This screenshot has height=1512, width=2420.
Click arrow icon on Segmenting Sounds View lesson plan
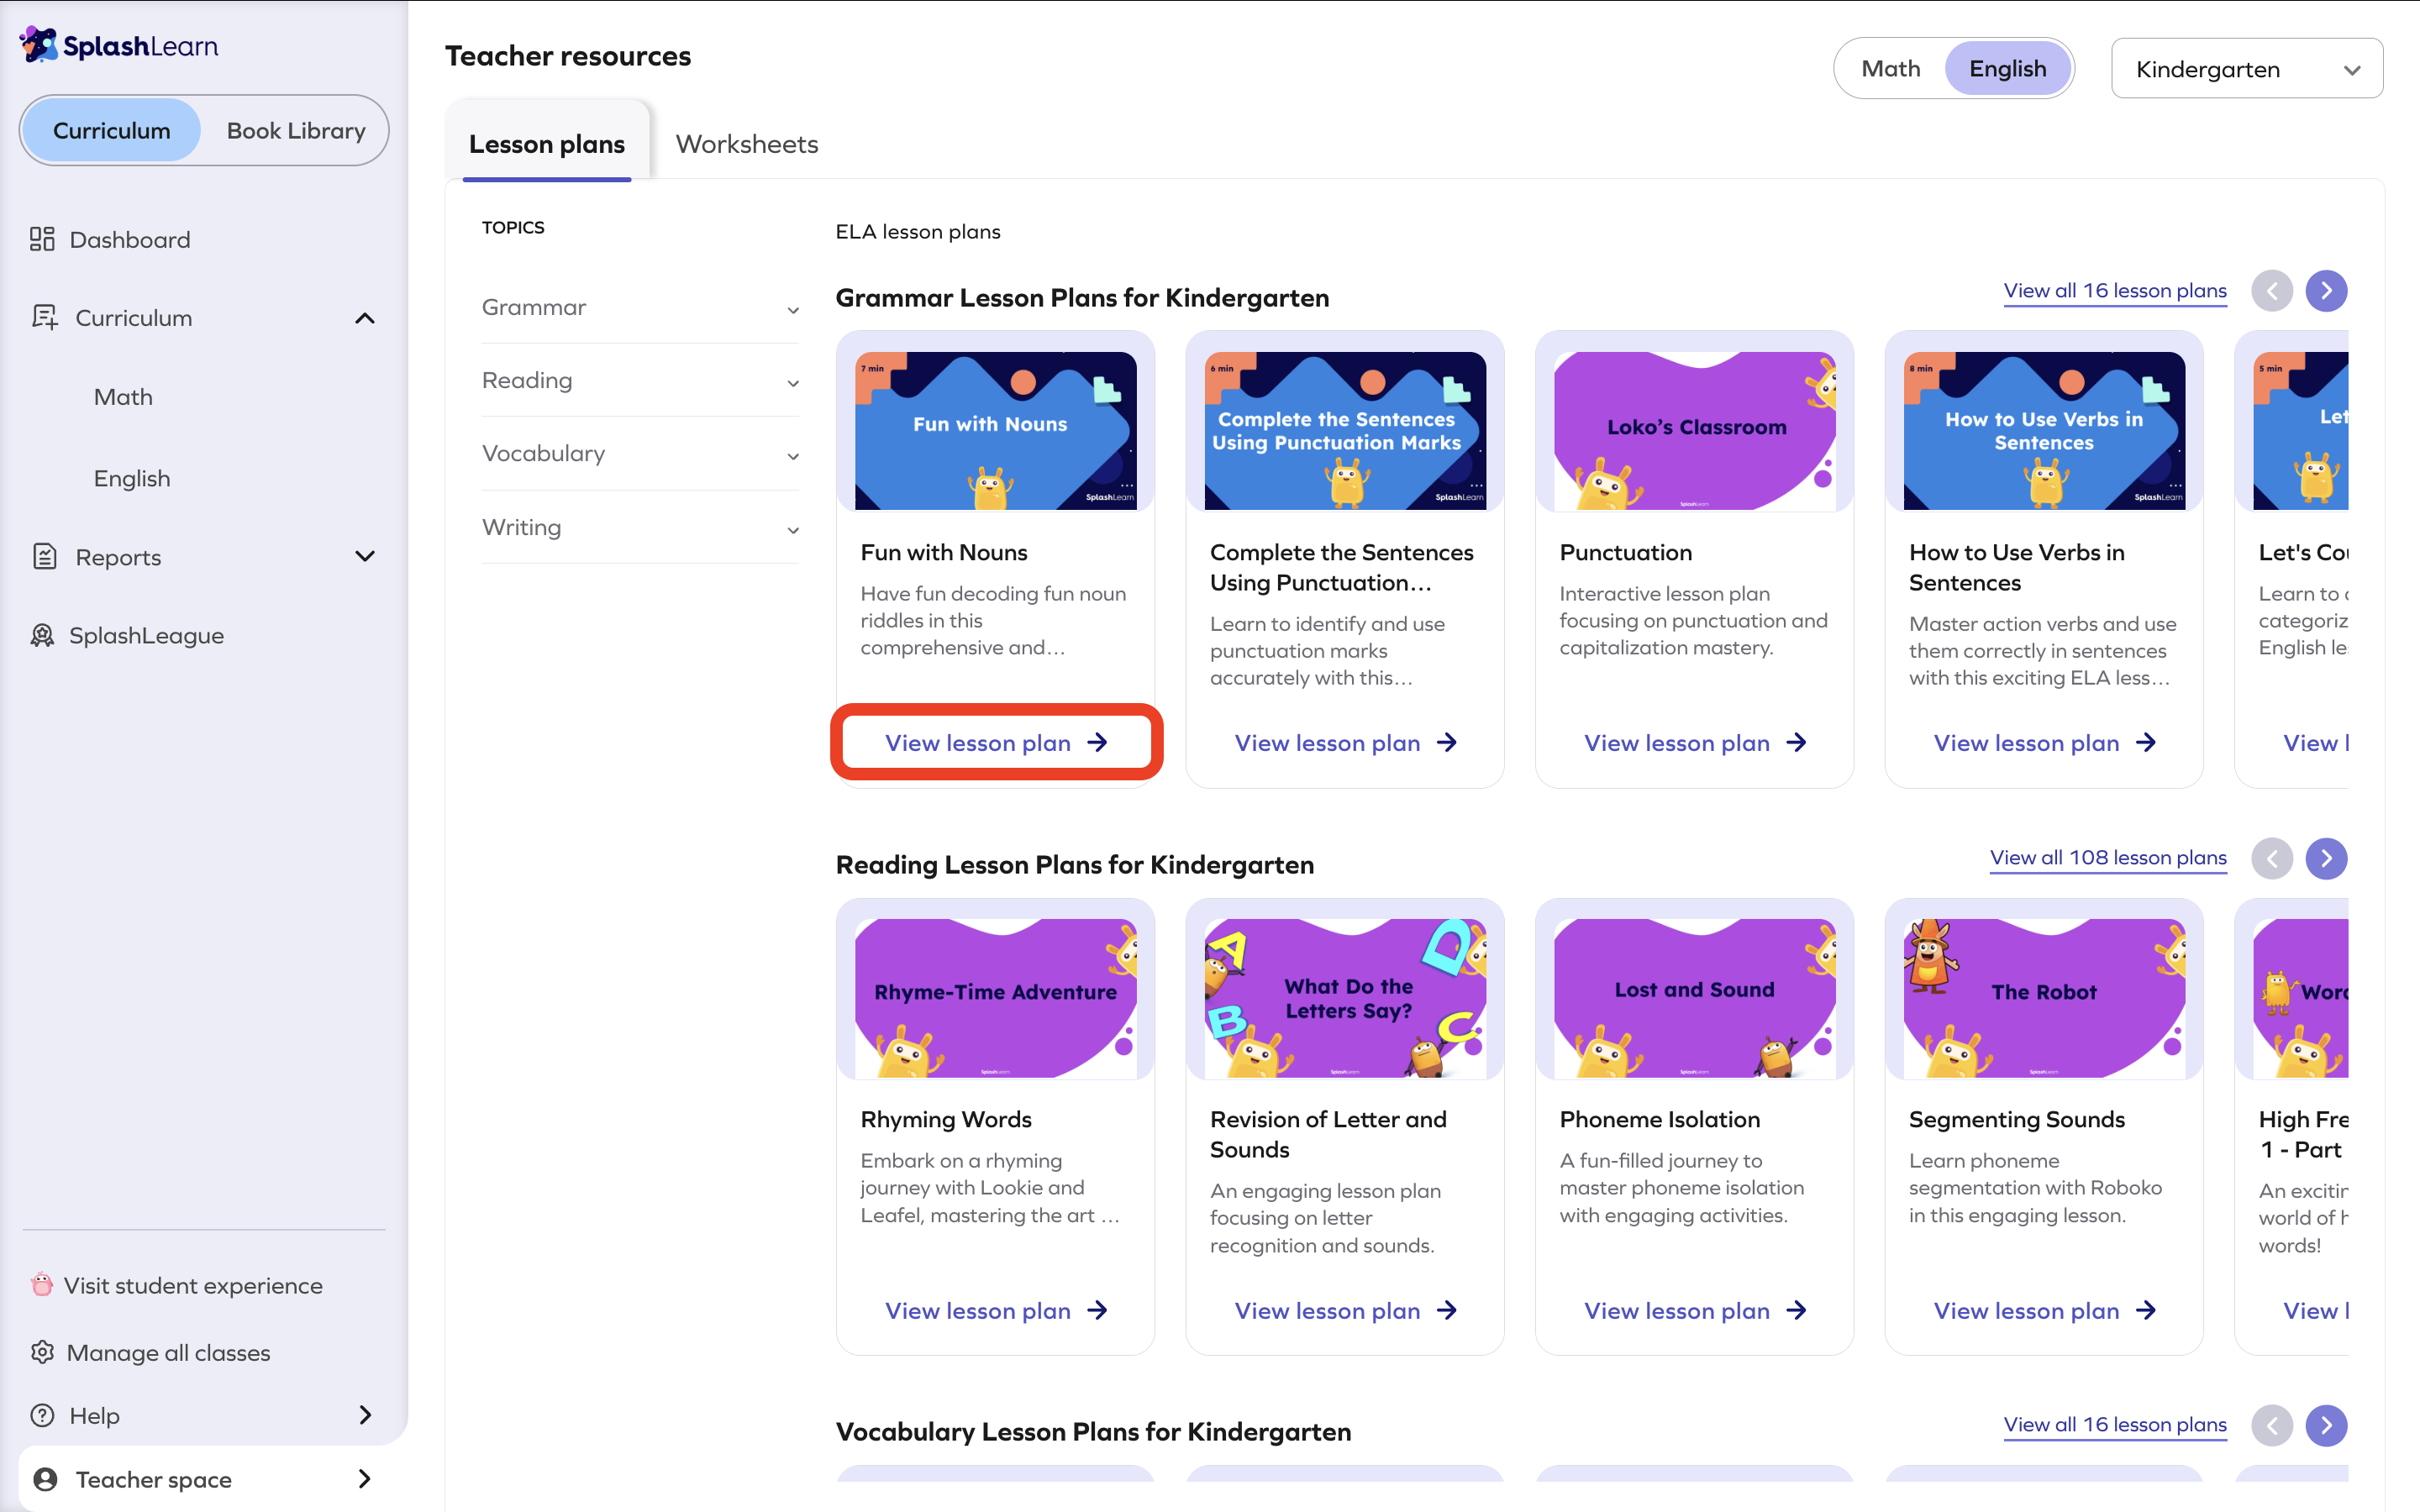2145,1310
